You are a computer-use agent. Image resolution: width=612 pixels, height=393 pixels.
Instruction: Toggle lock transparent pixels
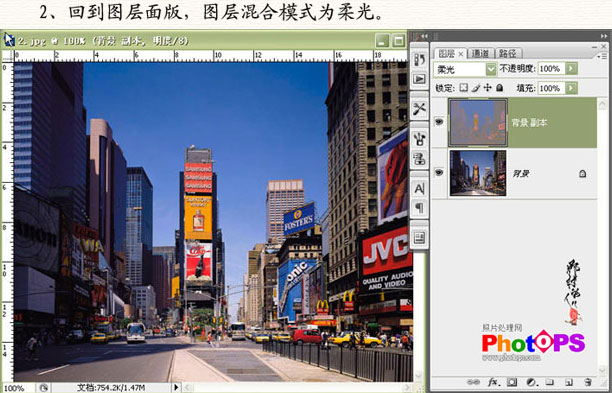click(x=463, y=88)
